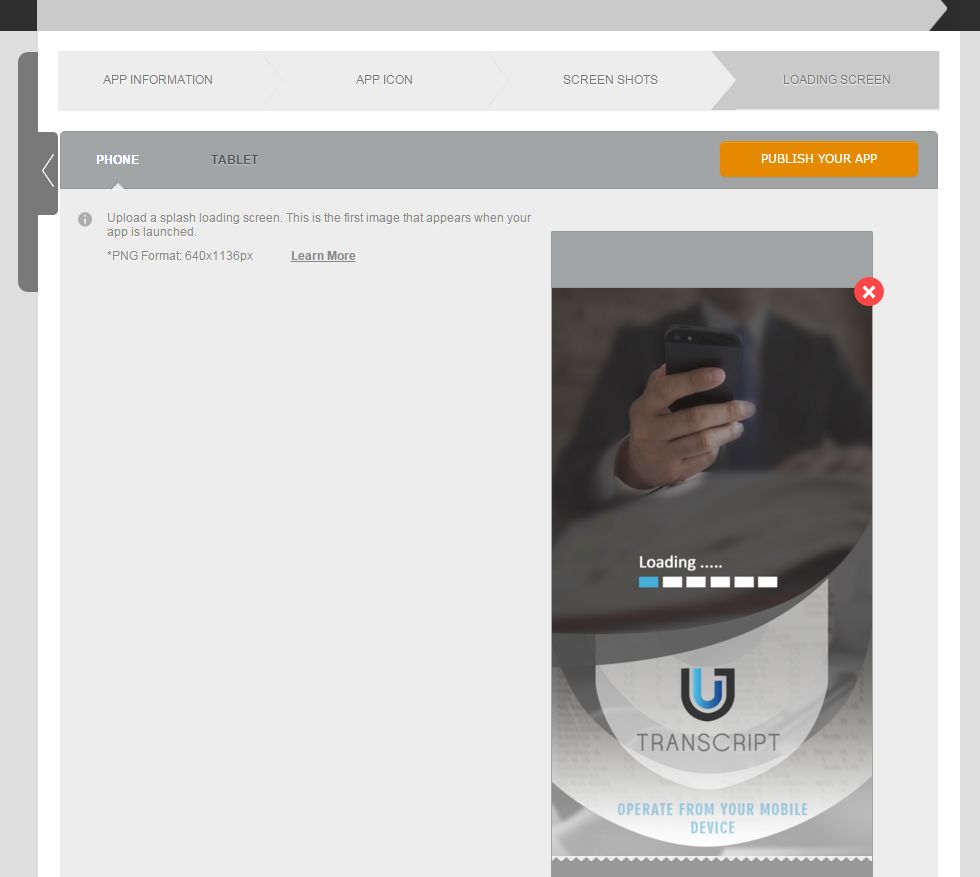
Task: Select the Loading Screen step
Action: point(836,80)
